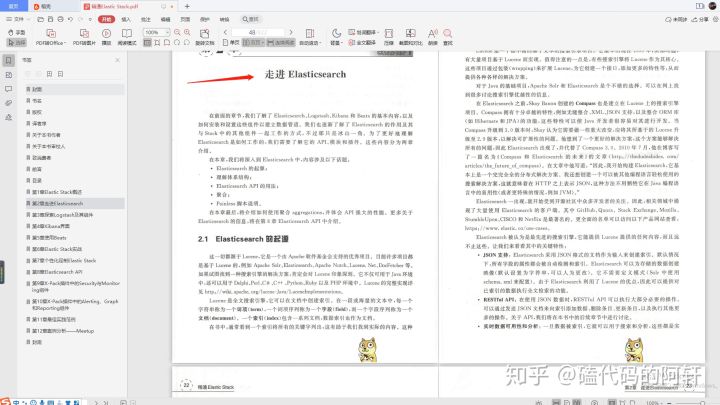The height and width of the screenshot is (405, 720).
Task: Select bookmark chapter 1 Elastic Stack overview
Action: [57, 192]
